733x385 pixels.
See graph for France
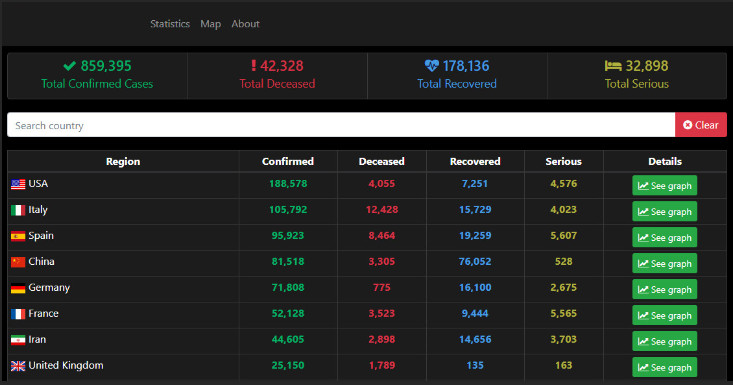tap(664, 315)
